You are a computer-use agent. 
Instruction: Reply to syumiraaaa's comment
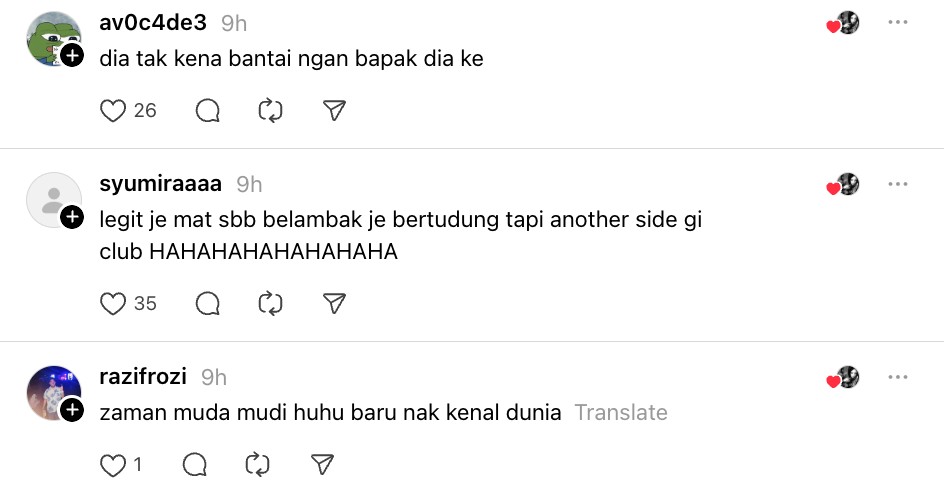pos(208,303)
